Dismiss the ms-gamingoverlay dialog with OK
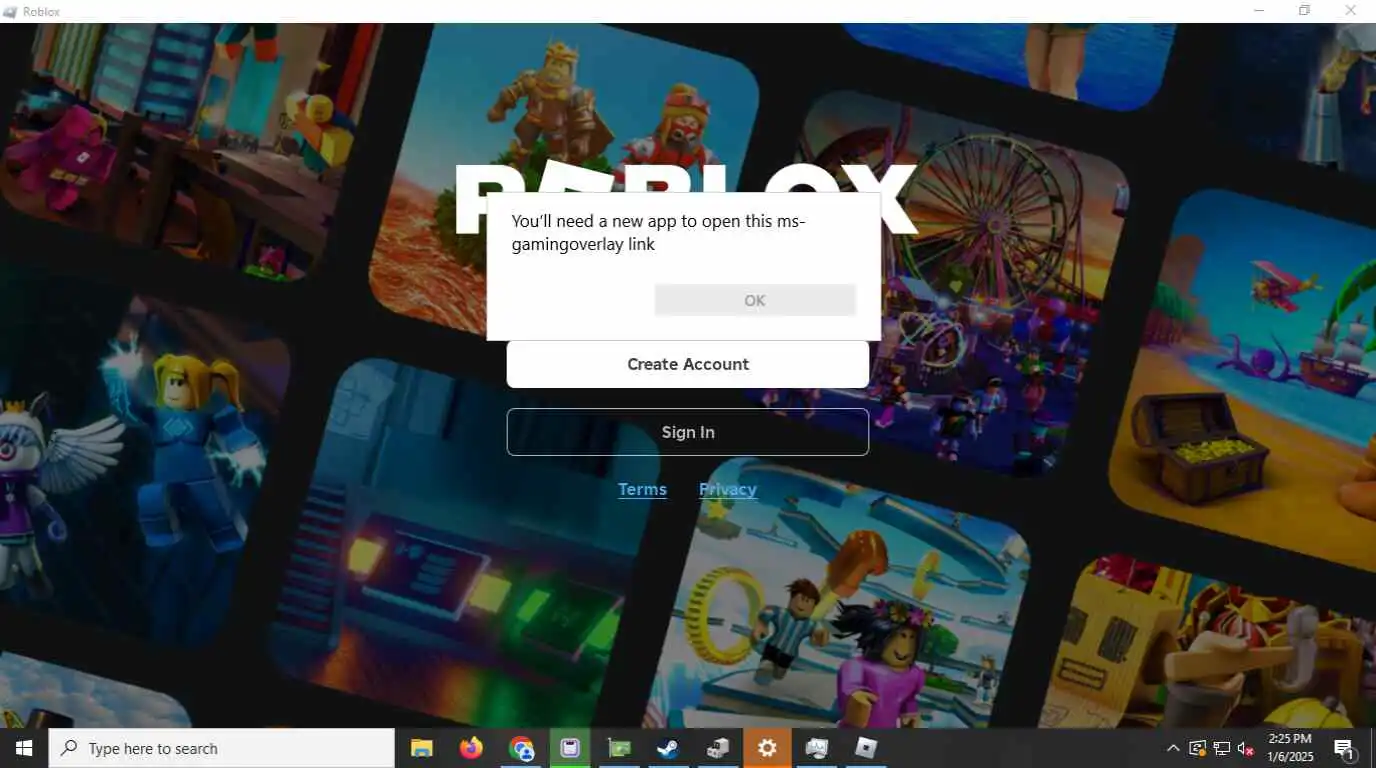Screen dimensions: 1376x768 point(755,300)
